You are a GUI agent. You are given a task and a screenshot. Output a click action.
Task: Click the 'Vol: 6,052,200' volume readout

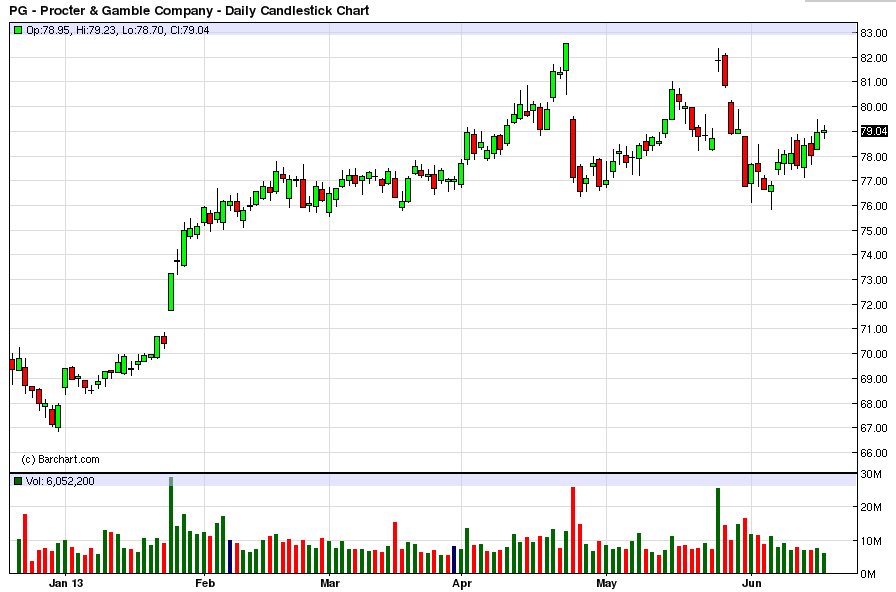tap(60, 481)
